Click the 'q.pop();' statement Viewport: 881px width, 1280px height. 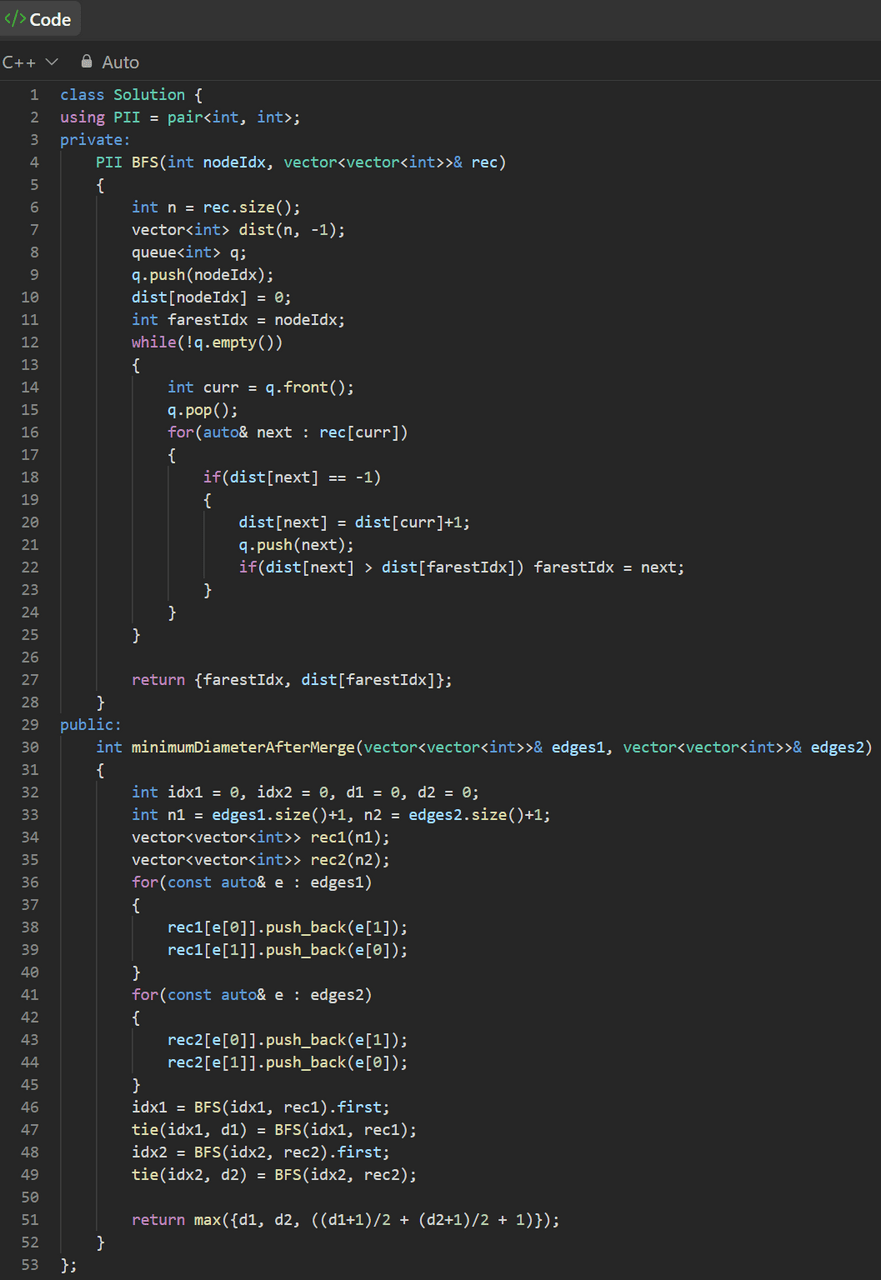tap(203, 410)
